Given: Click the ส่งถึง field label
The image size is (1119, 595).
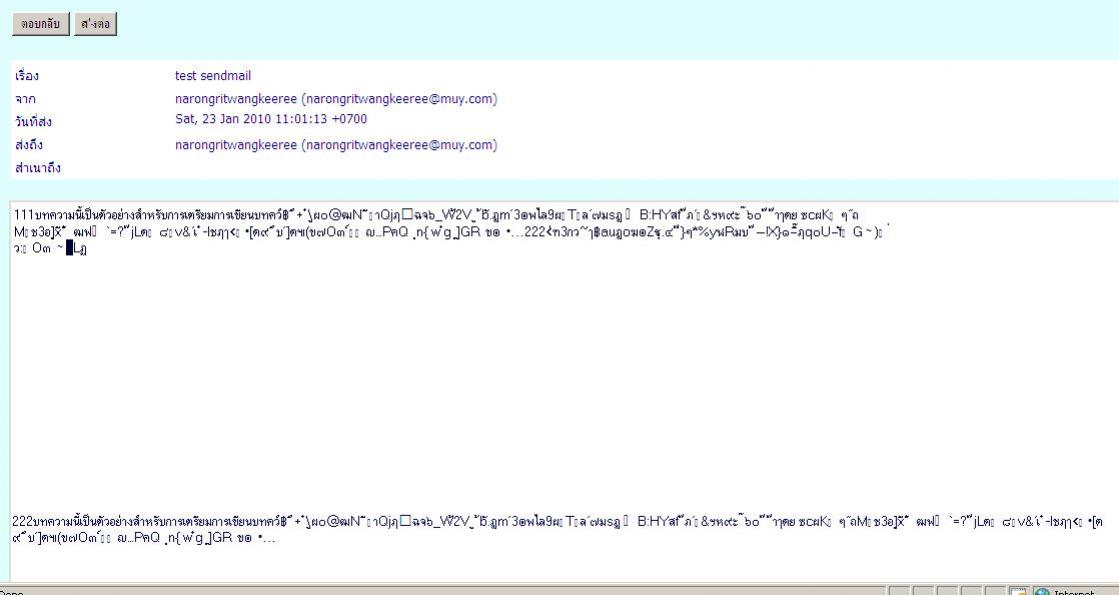Looking at the screenshot, I should pos(29,145).
